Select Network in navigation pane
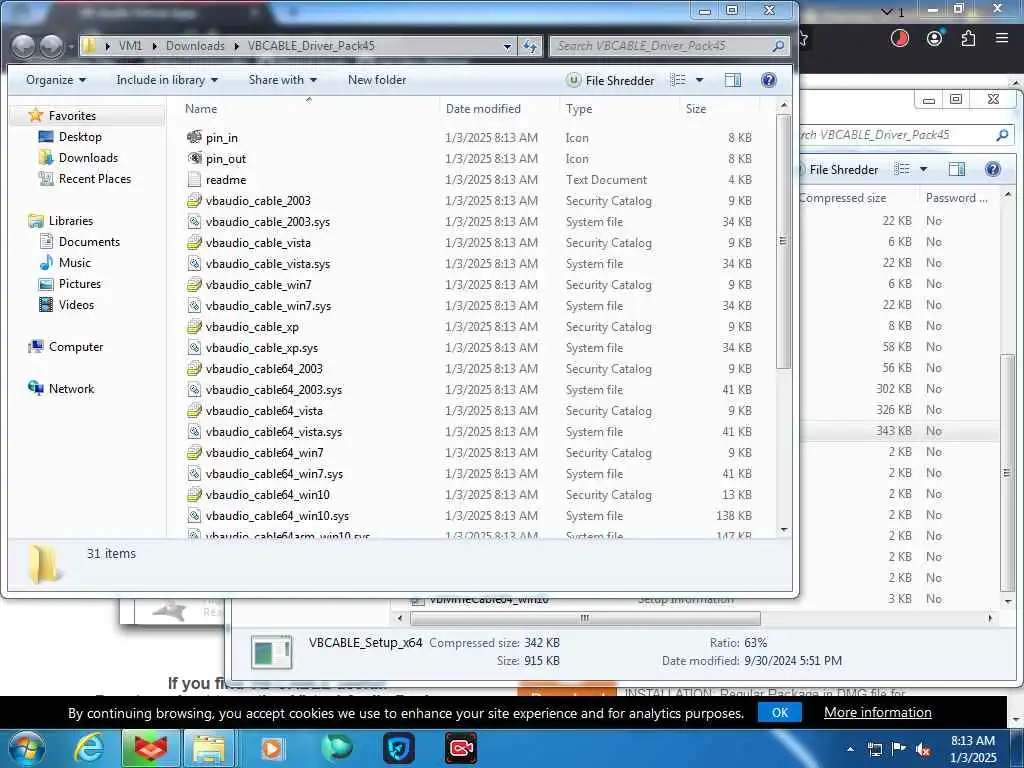Screen dimensions: 1024x768 71,389
